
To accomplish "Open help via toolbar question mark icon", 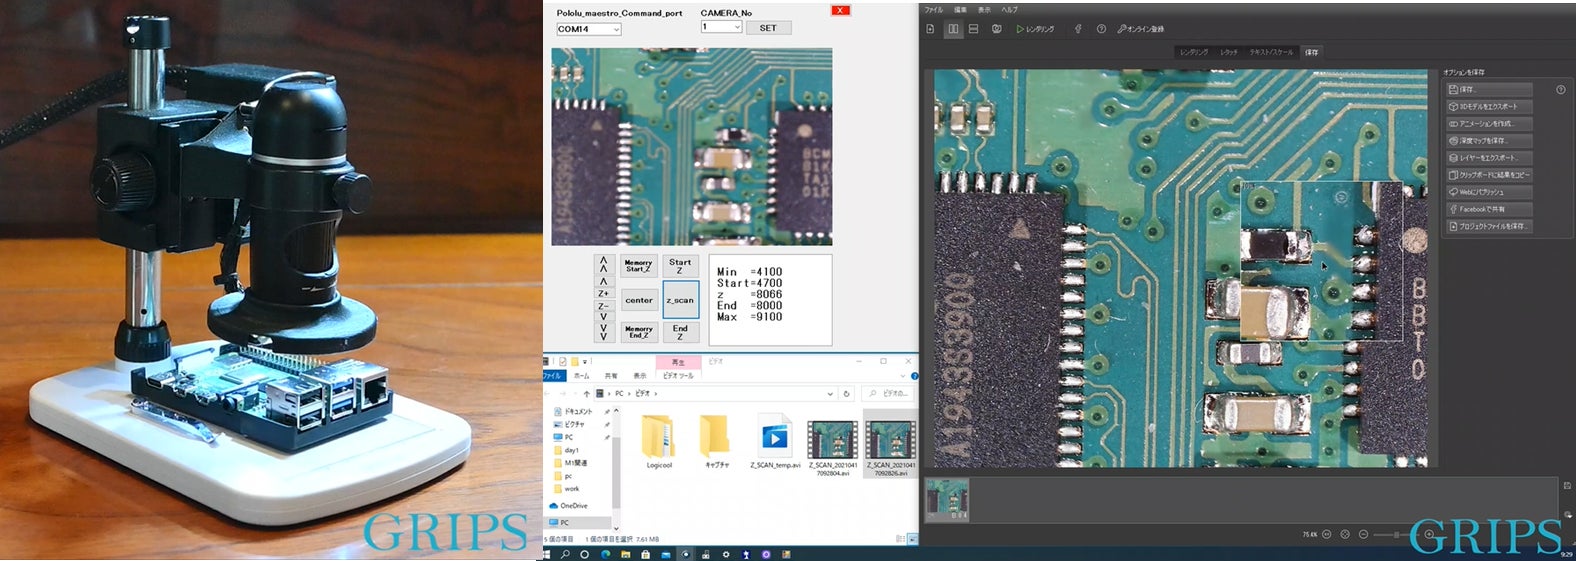I will click(1101, 29).
